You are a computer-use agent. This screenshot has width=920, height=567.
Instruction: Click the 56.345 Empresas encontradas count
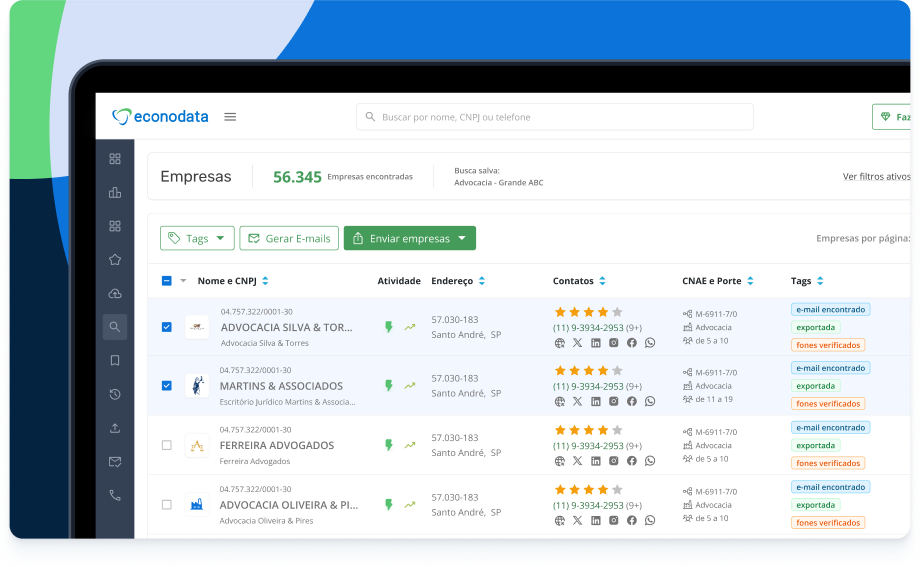343,176
